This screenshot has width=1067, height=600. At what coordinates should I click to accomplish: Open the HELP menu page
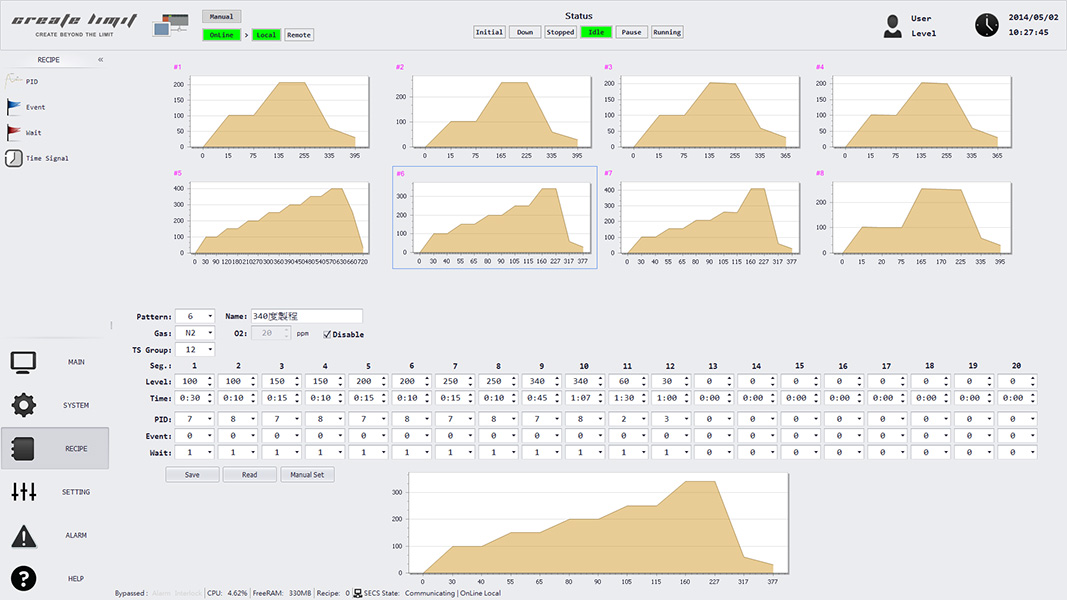[x=55, y=578]
